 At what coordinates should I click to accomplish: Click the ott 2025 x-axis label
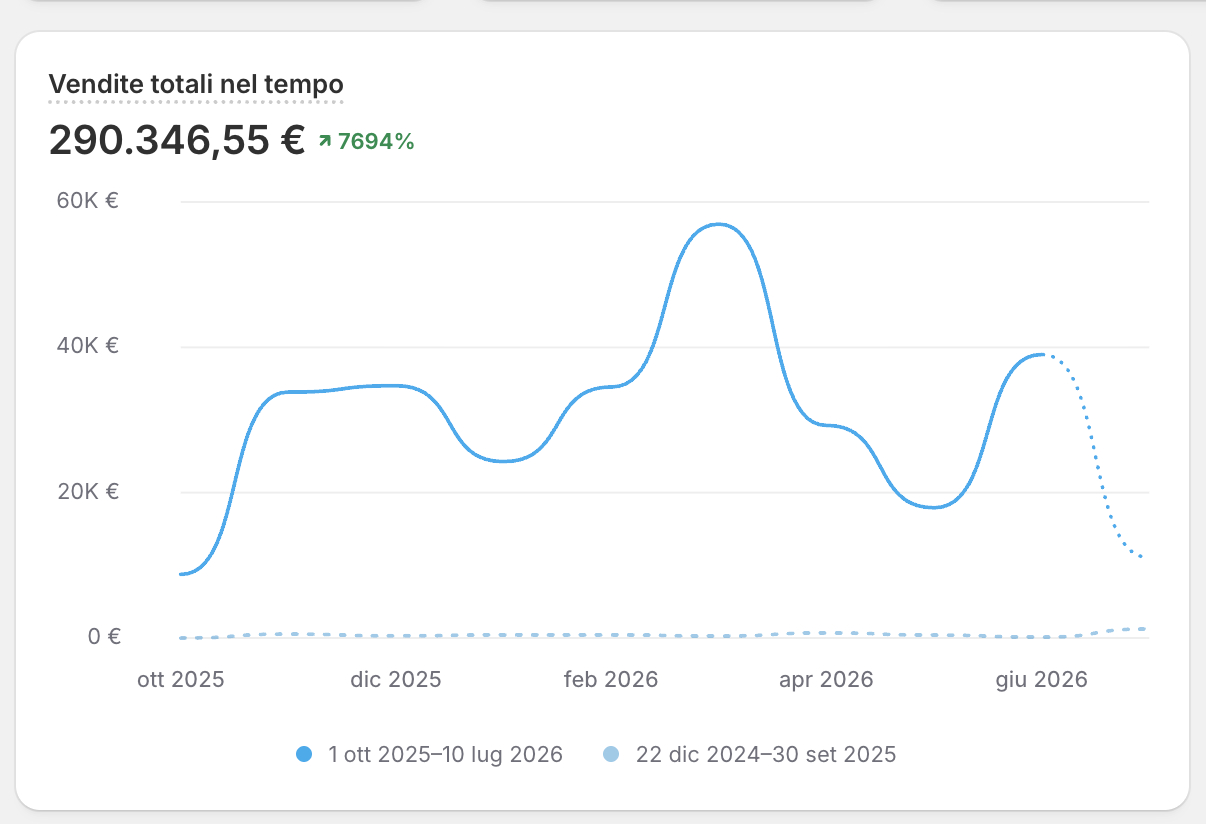tap(181, 680)
